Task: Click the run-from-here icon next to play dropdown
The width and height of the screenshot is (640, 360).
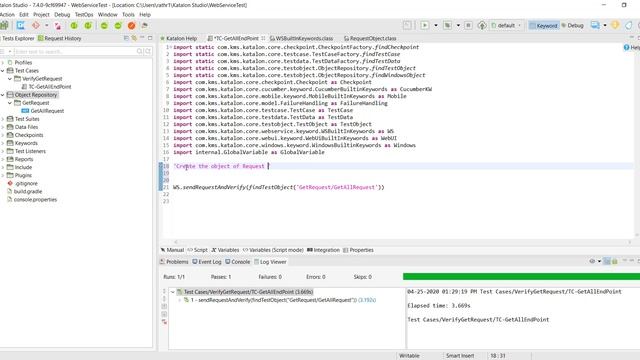Action: (447, 25)
